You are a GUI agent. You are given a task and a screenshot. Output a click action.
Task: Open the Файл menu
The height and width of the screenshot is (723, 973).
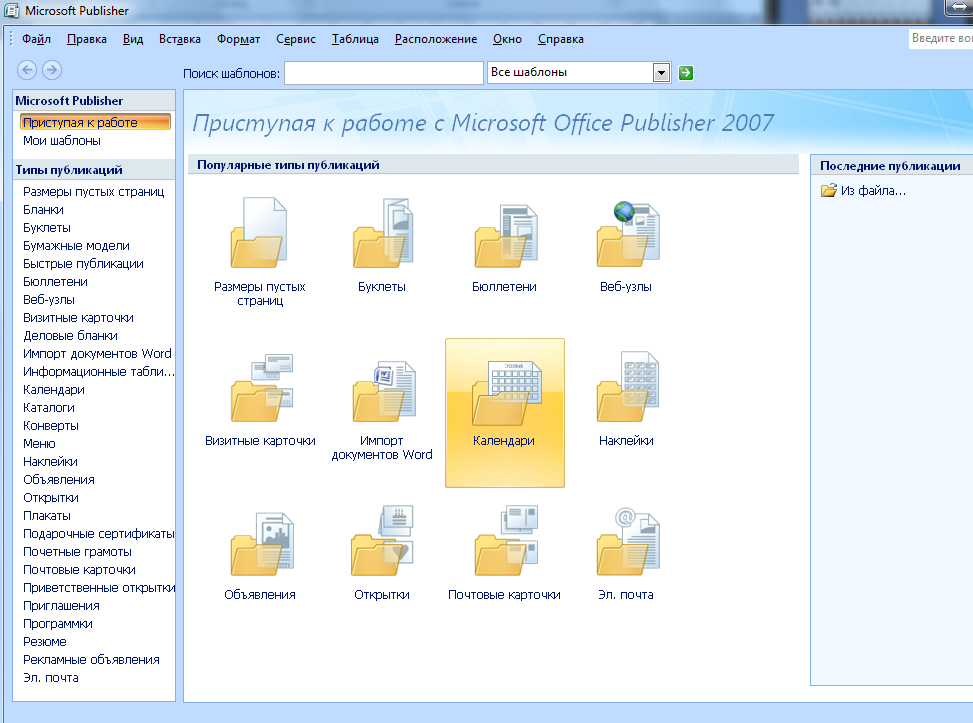coord(37,39)
